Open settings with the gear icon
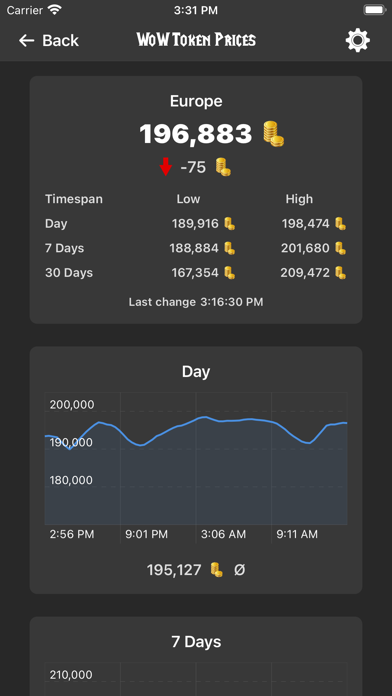 tap(357, 40)
